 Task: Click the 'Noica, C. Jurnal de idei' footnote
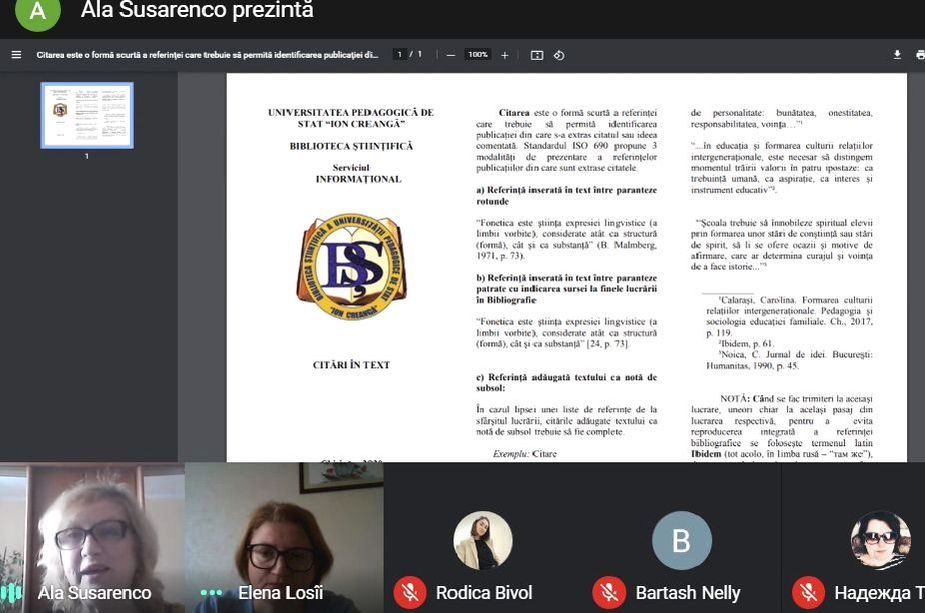789,360
